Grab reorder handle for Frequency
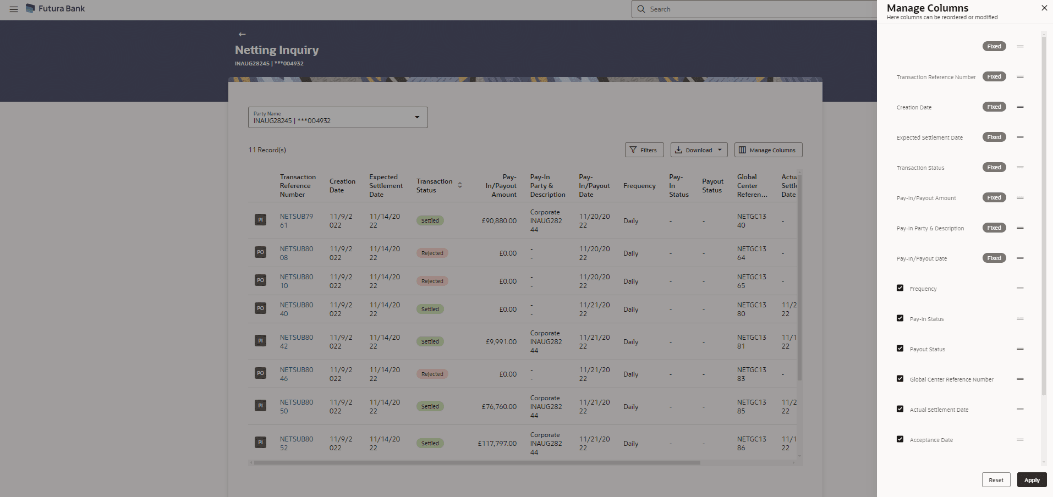Image resolution: width=1053 pixels, height=497 pixels. (1020, 288)
